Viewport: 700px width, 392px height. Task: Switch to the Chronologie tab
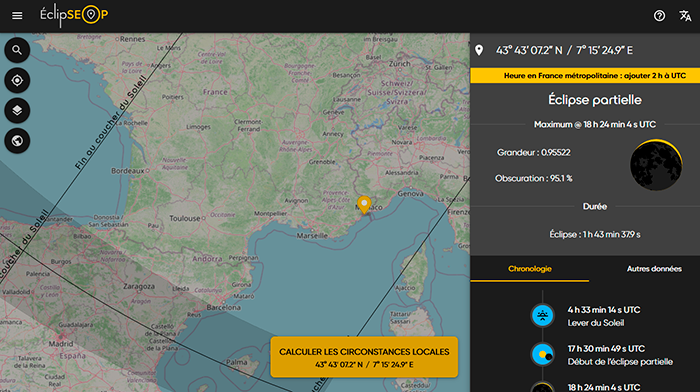pos(530,269)
